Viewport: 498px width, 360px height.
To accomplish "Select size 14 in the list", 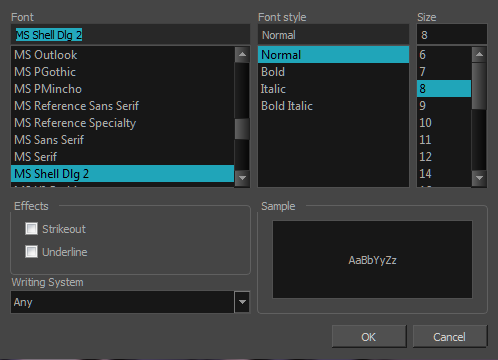I will pos(444,174).
